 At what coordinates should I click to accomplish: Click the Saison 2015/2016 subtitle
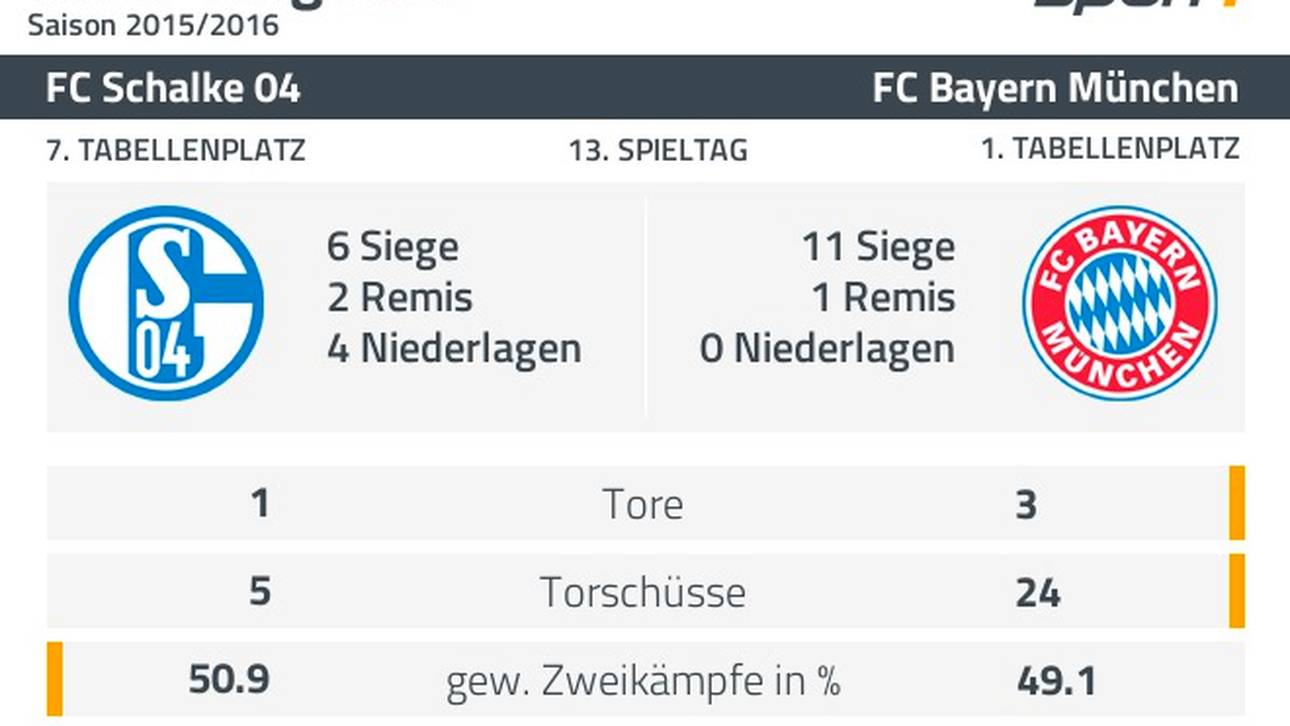click(x=153, y=25)
